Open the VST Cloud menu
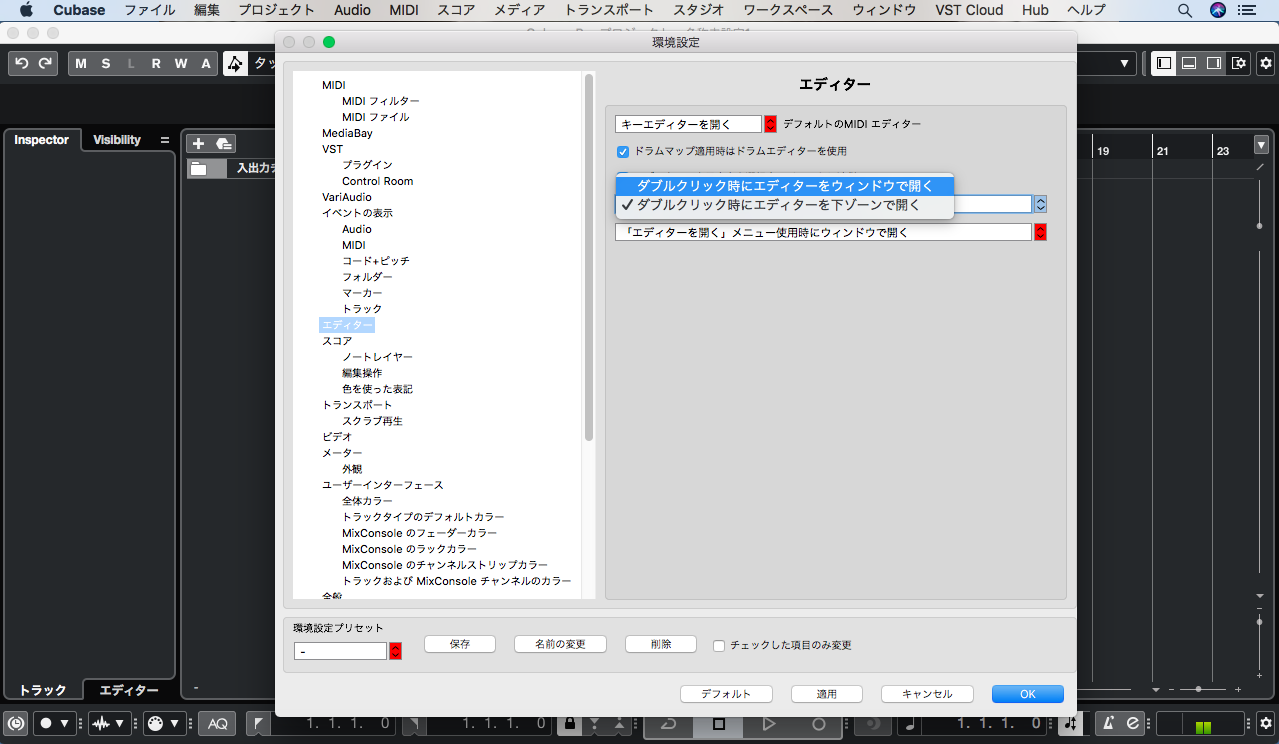Image resolution: width=1279 pixels, height=744 pixels. [x=969, y=10]
